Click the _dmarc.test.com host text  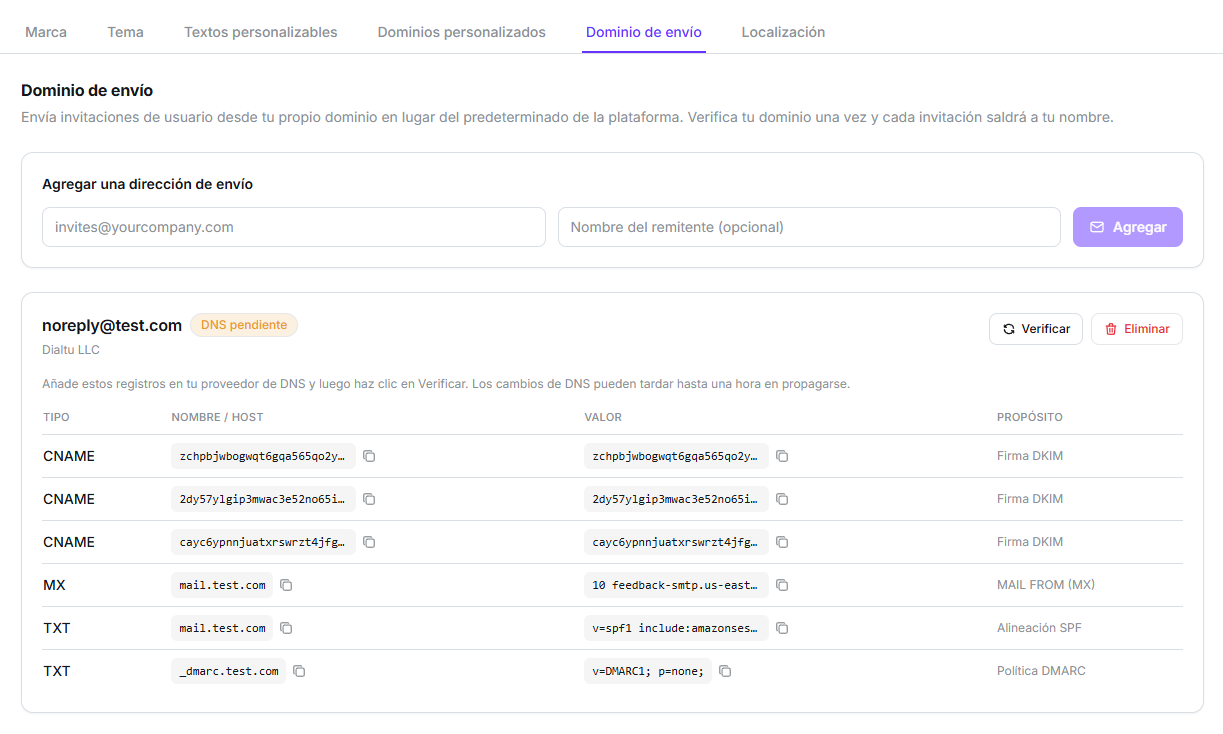[229, 671]
